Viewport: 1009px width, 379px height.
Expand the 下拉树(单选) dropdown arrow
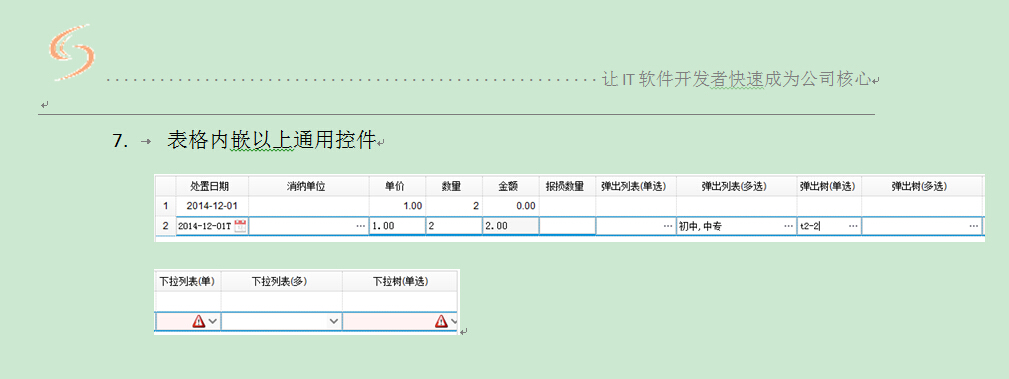point(454,320)
